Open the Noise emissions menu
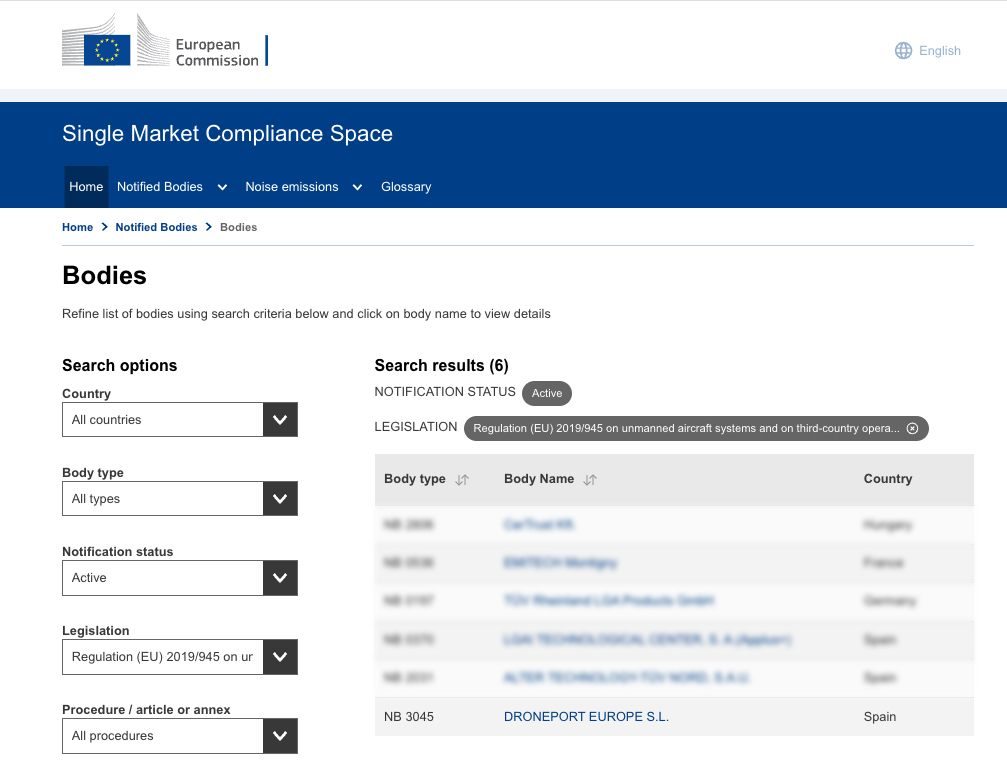The height and width of the screenshot is (778, 1007). pyautogui.click(x=292, y=187)
